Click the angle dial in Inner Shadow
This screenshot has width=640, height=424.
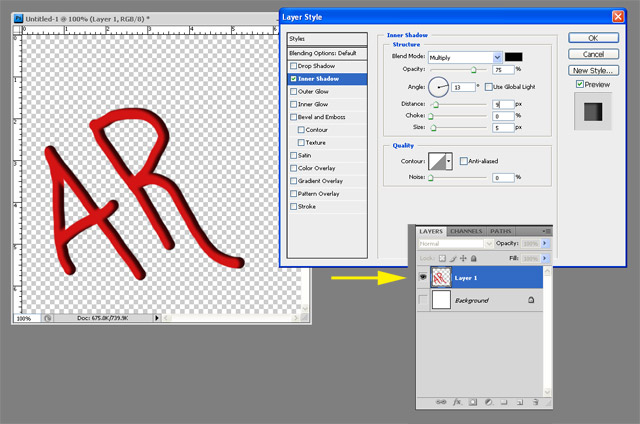[x=438, y=87]
